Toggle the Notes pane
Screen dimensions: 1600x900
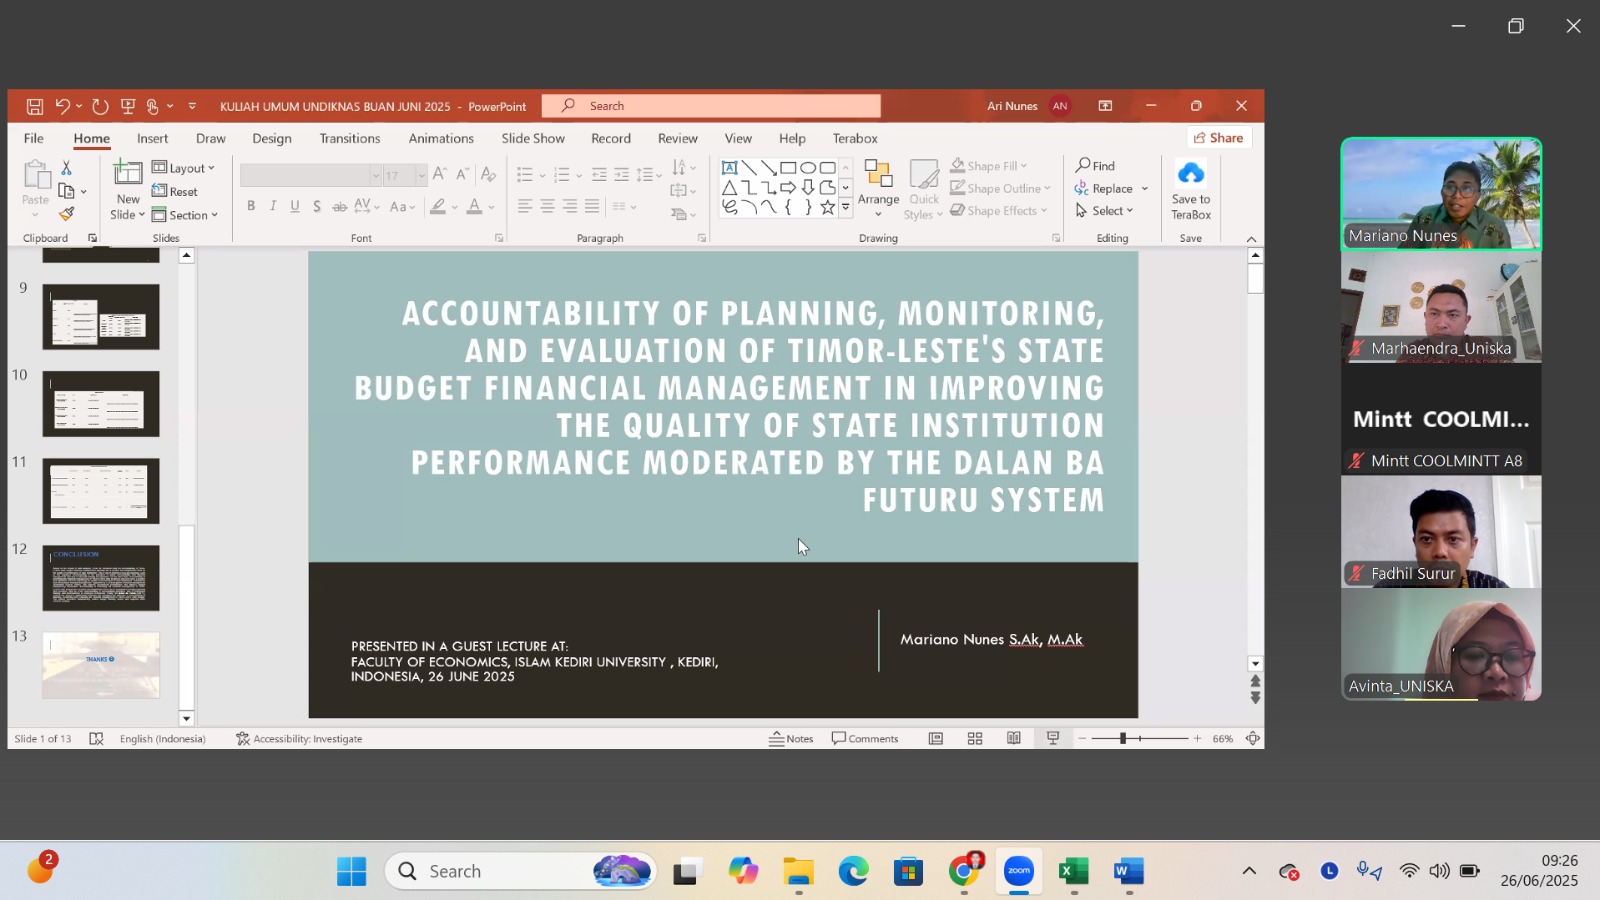791,739
